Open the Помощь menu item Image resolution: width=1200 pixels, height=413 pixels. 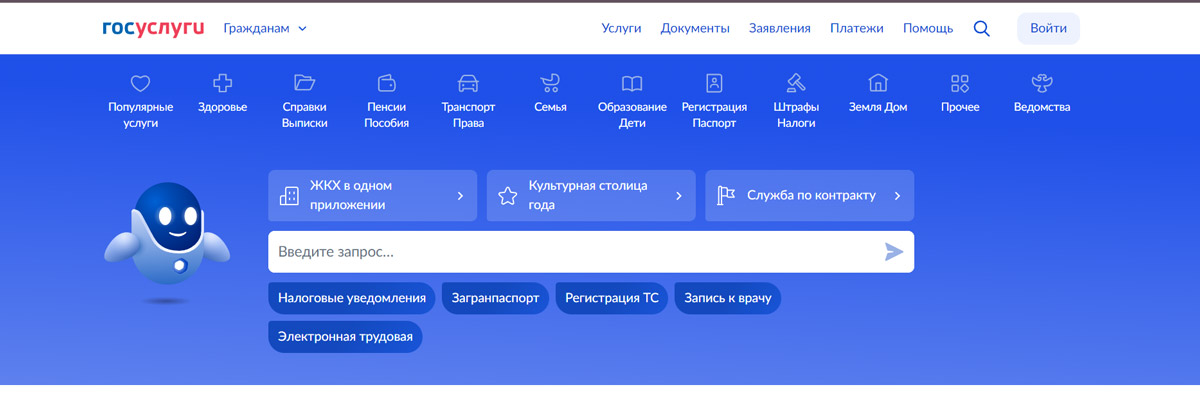[x=928, y=28]
